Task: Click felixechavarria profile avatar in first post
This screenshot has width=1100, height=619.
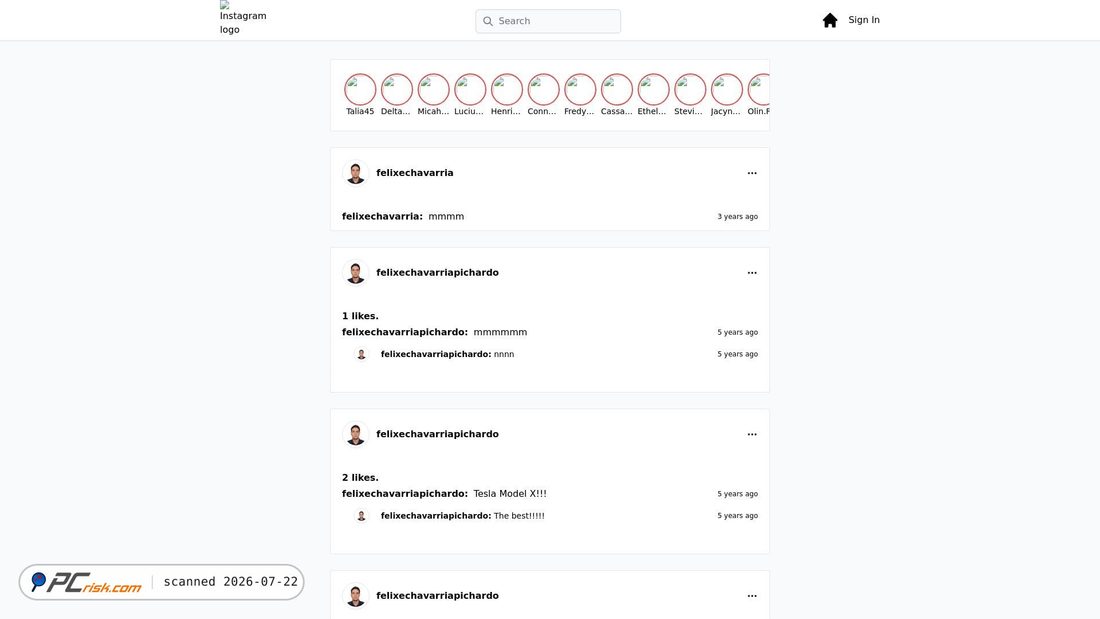Action: (356, 173)
